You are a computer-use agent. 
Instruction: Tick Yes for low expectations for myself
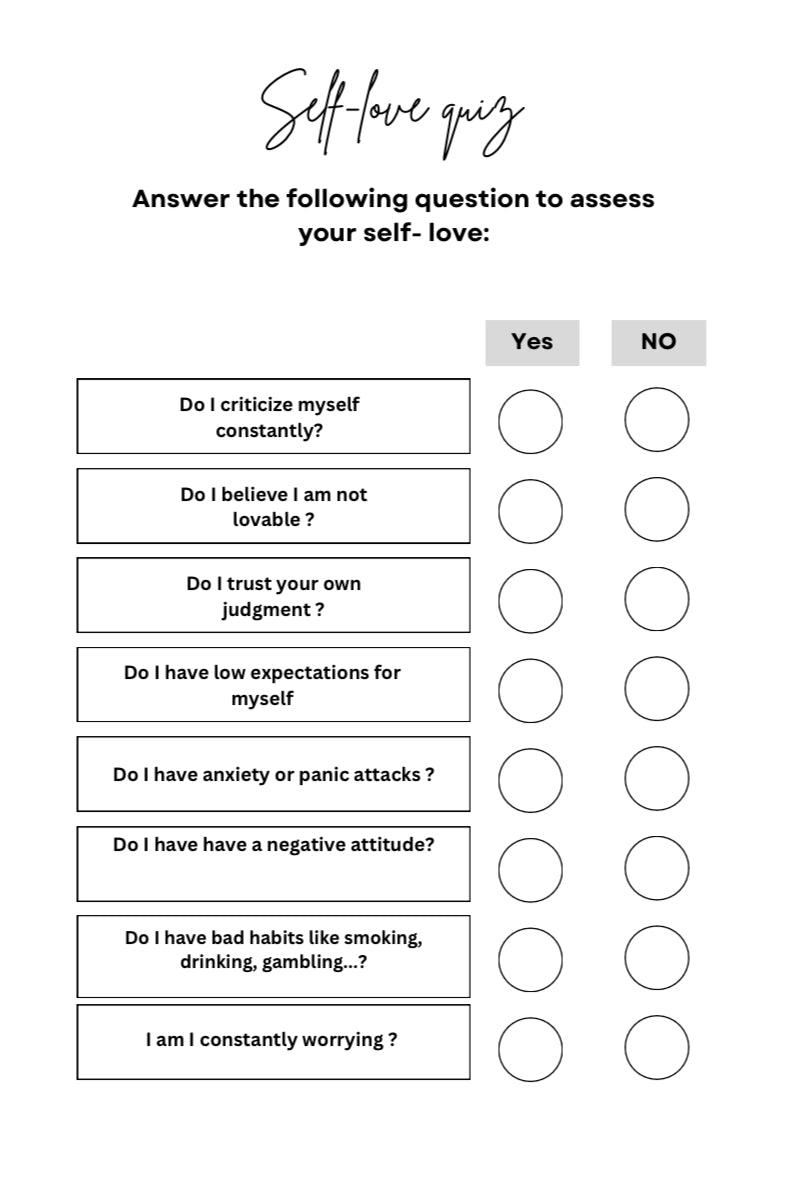point(530,690)
